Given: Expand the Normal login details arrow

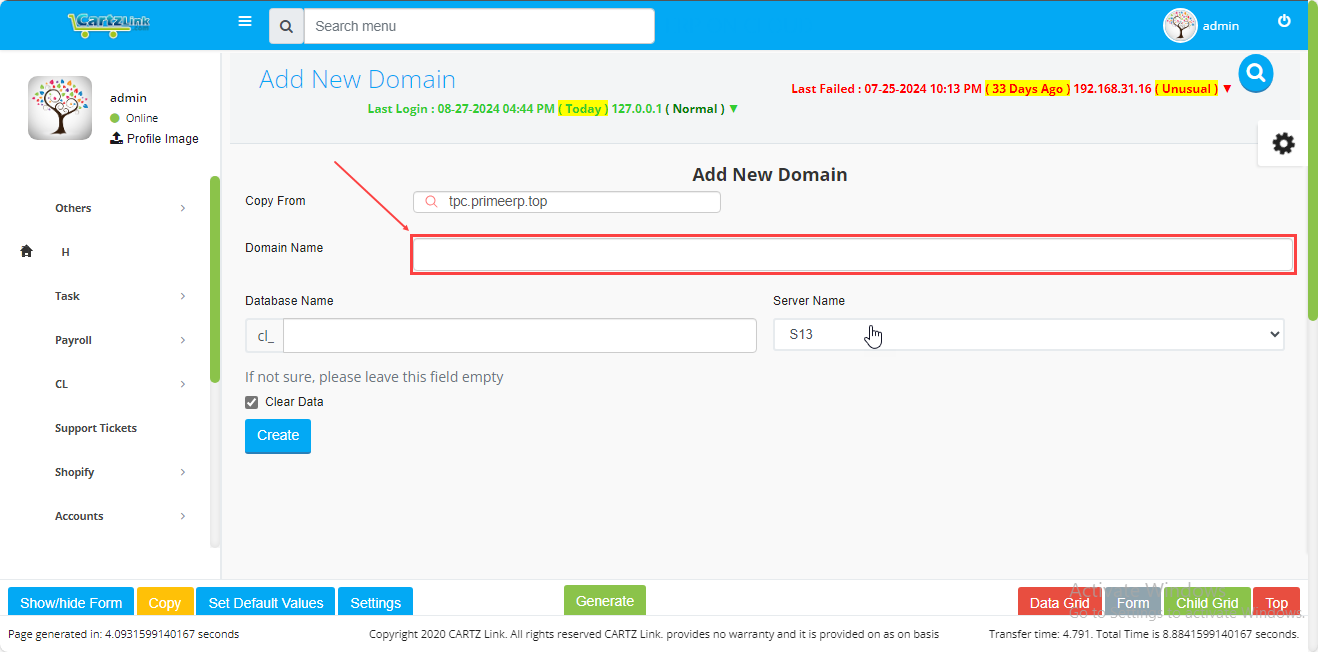Looking at the screenshot, I should click(734, 108).
